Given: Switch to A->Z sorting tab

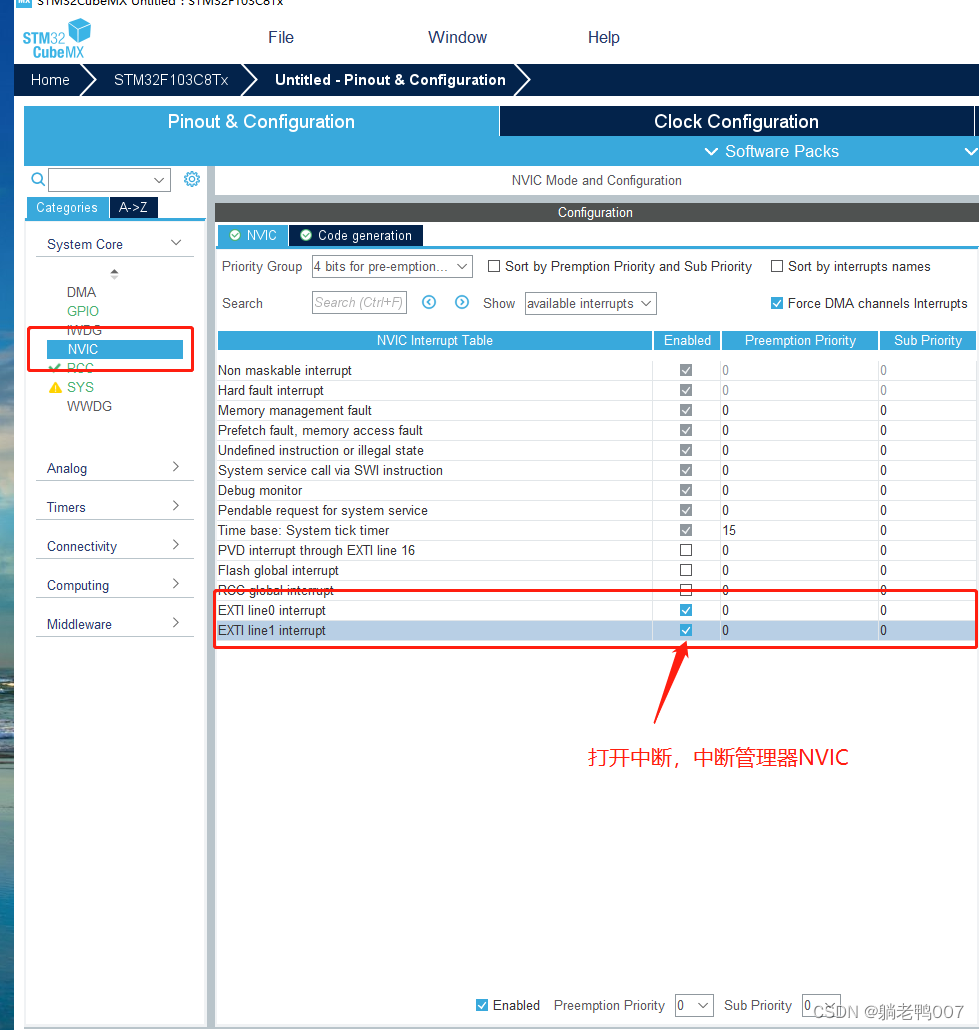Looking at the screenshot, I should (x=133, y=208).
